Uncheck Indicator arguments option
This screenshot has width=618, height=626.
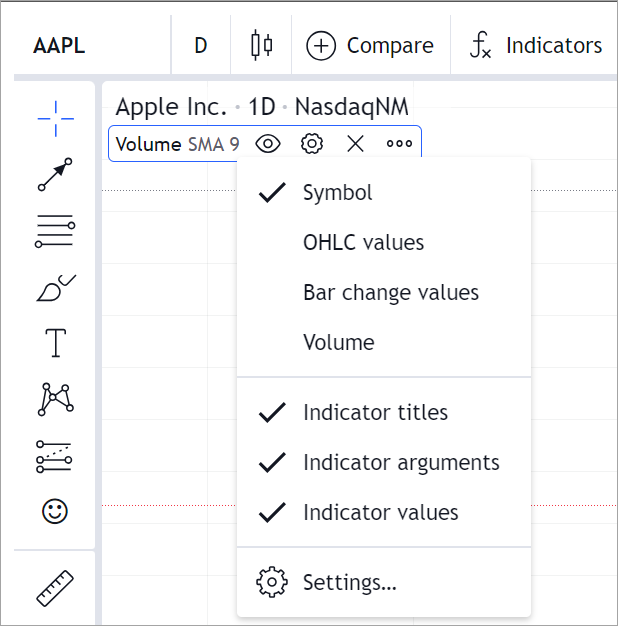[384, 462]
